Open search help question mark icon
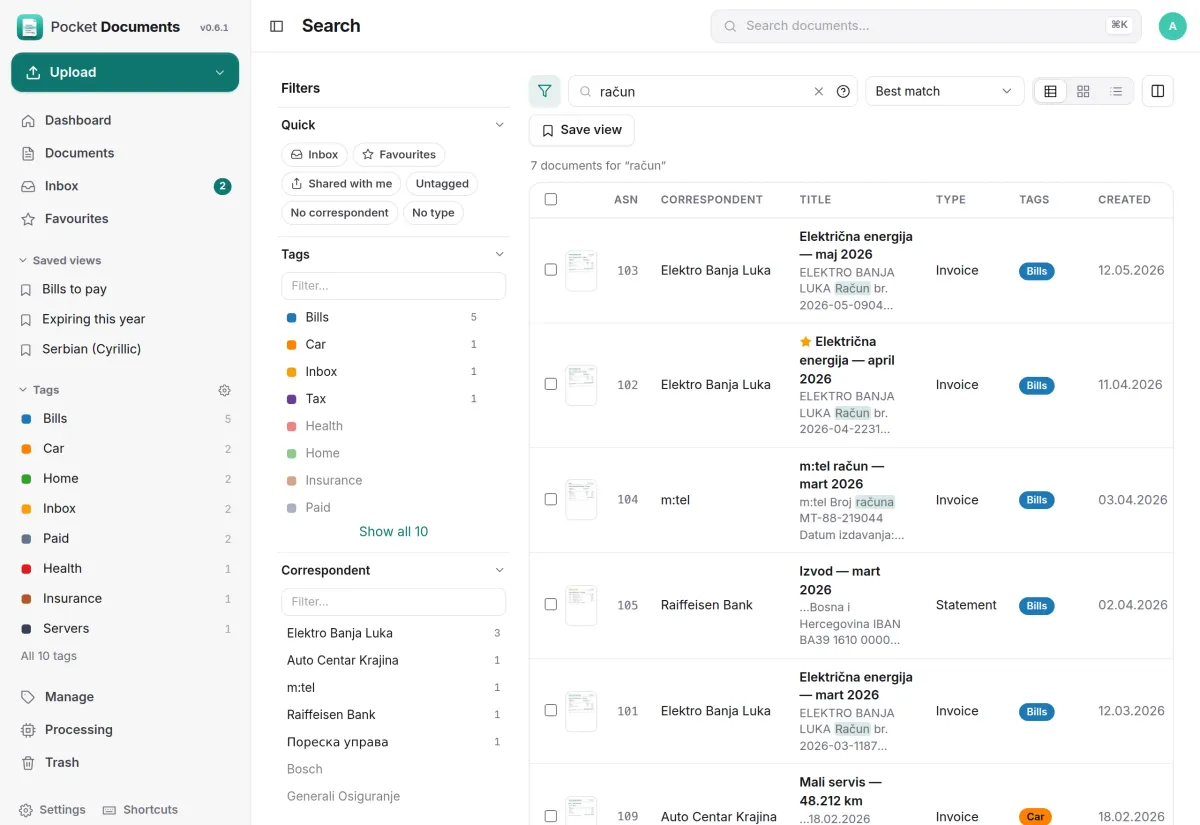Image resolution: width=1200 pixels, height=825 pixels. click(x=843, y=91)
